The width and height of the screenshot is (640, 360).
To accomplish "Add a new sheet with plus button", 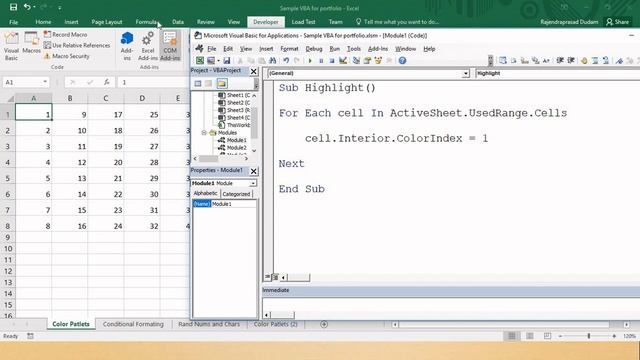I will tap(324, 324).
